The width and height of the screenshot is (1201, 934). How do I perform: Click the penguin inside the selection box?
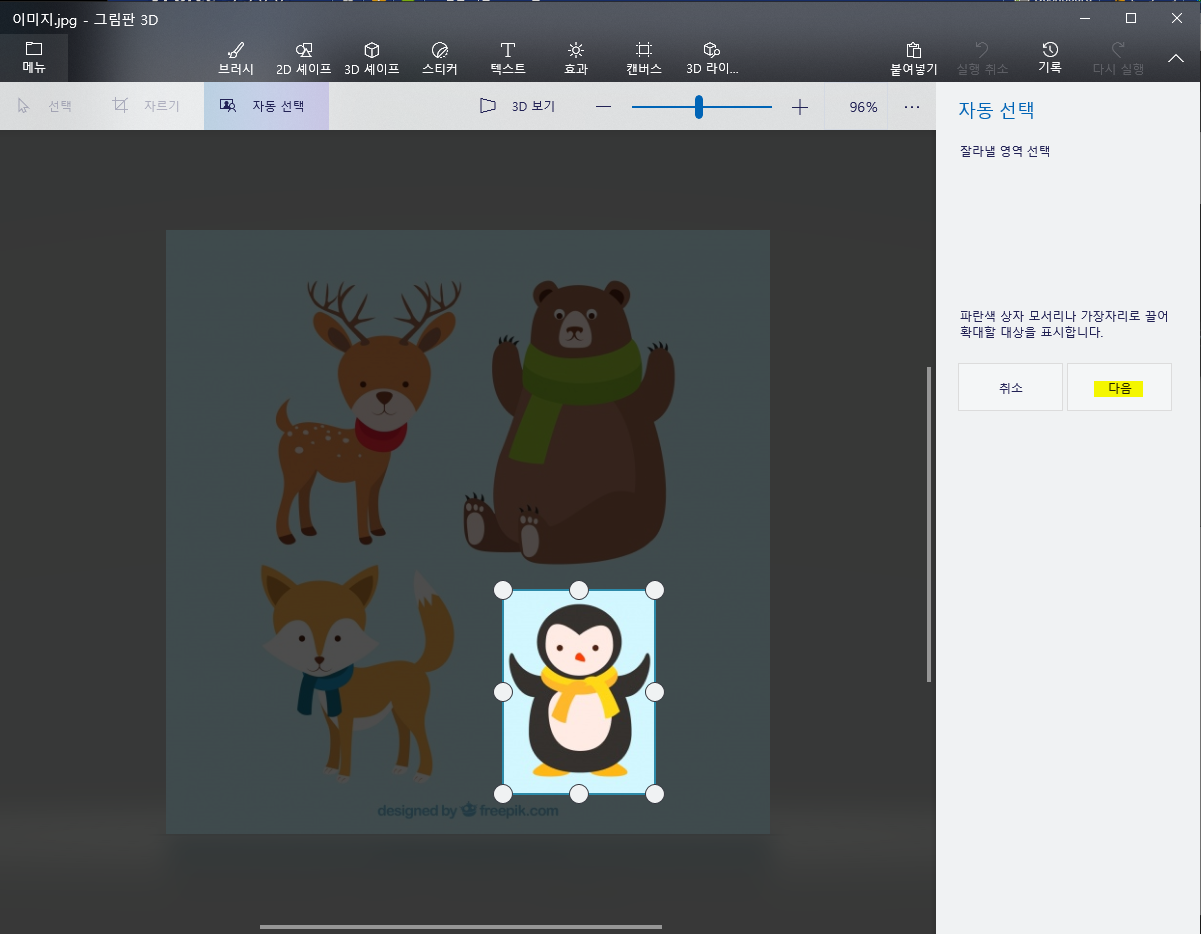[x=579, y=690]
